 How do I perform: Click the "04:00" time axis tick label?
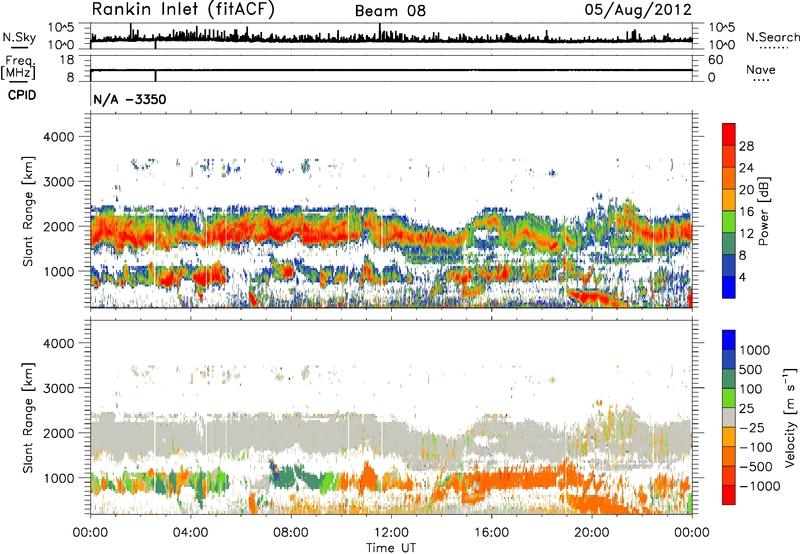click(x=190, y=533)
